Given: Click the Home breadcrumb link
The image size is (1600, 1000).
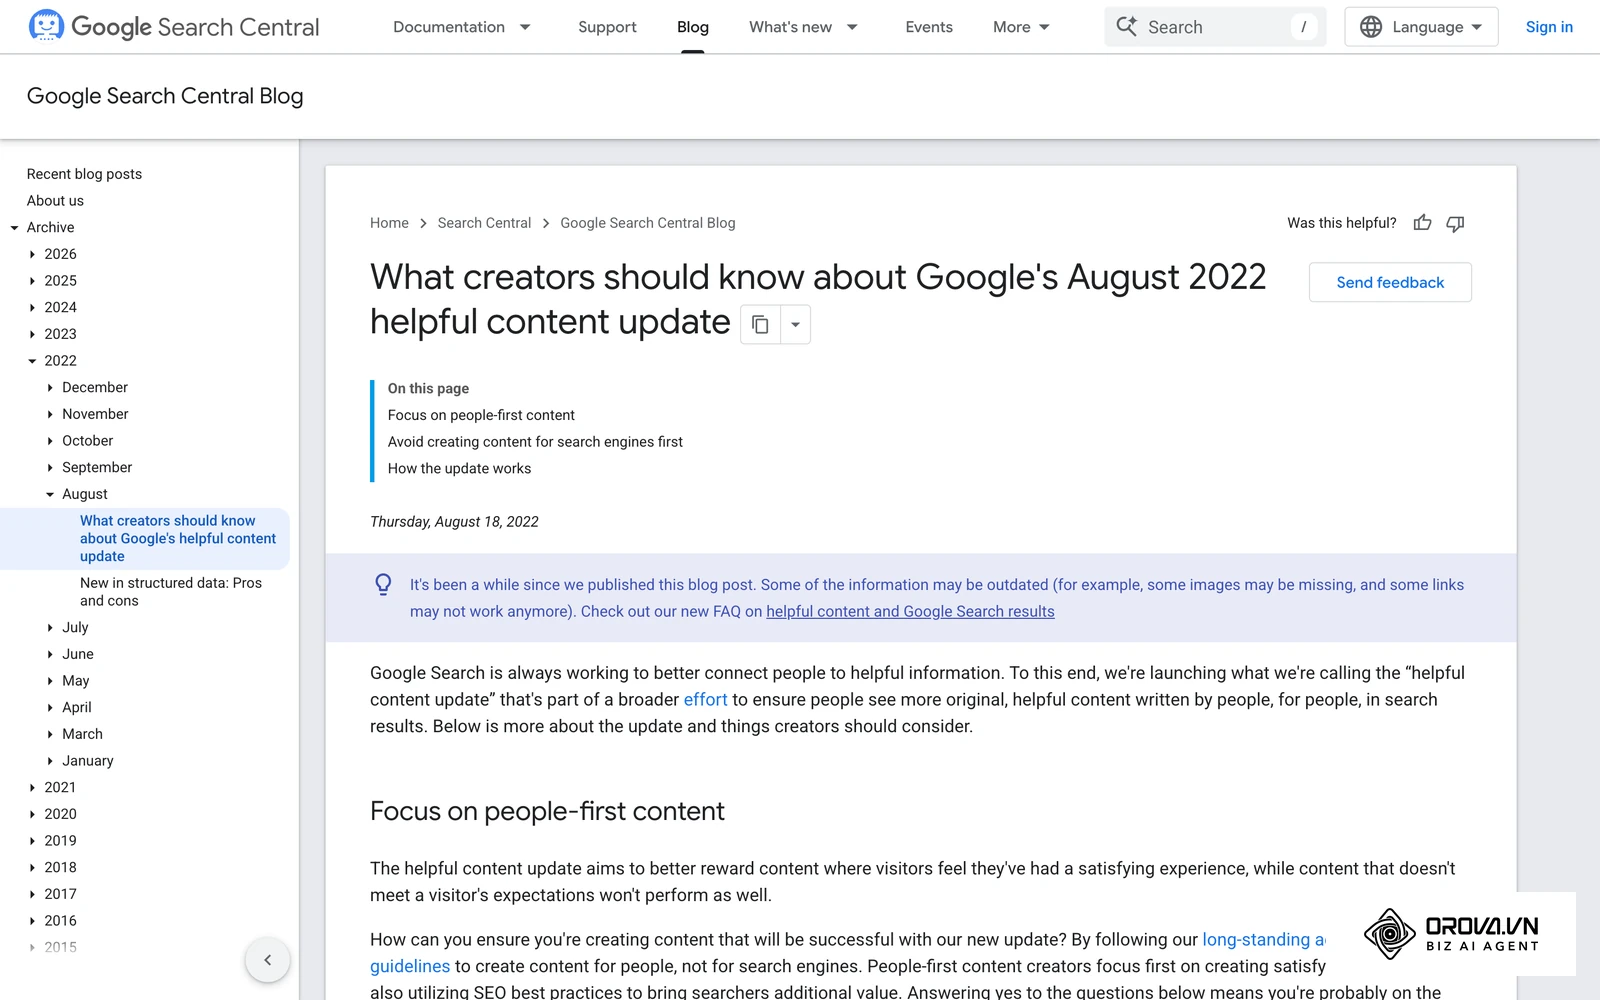Looking at the screenshot, I should [389, 223].
